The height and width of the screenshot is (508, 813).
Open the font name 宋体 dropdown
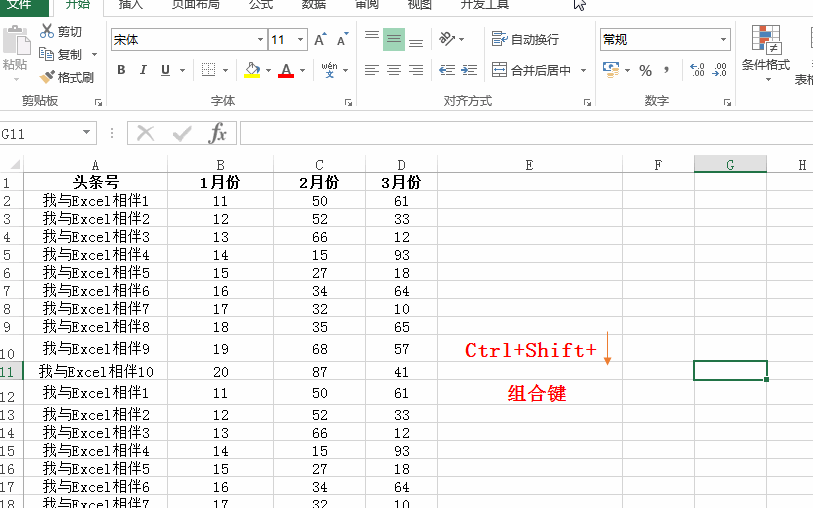coord(260,39)
